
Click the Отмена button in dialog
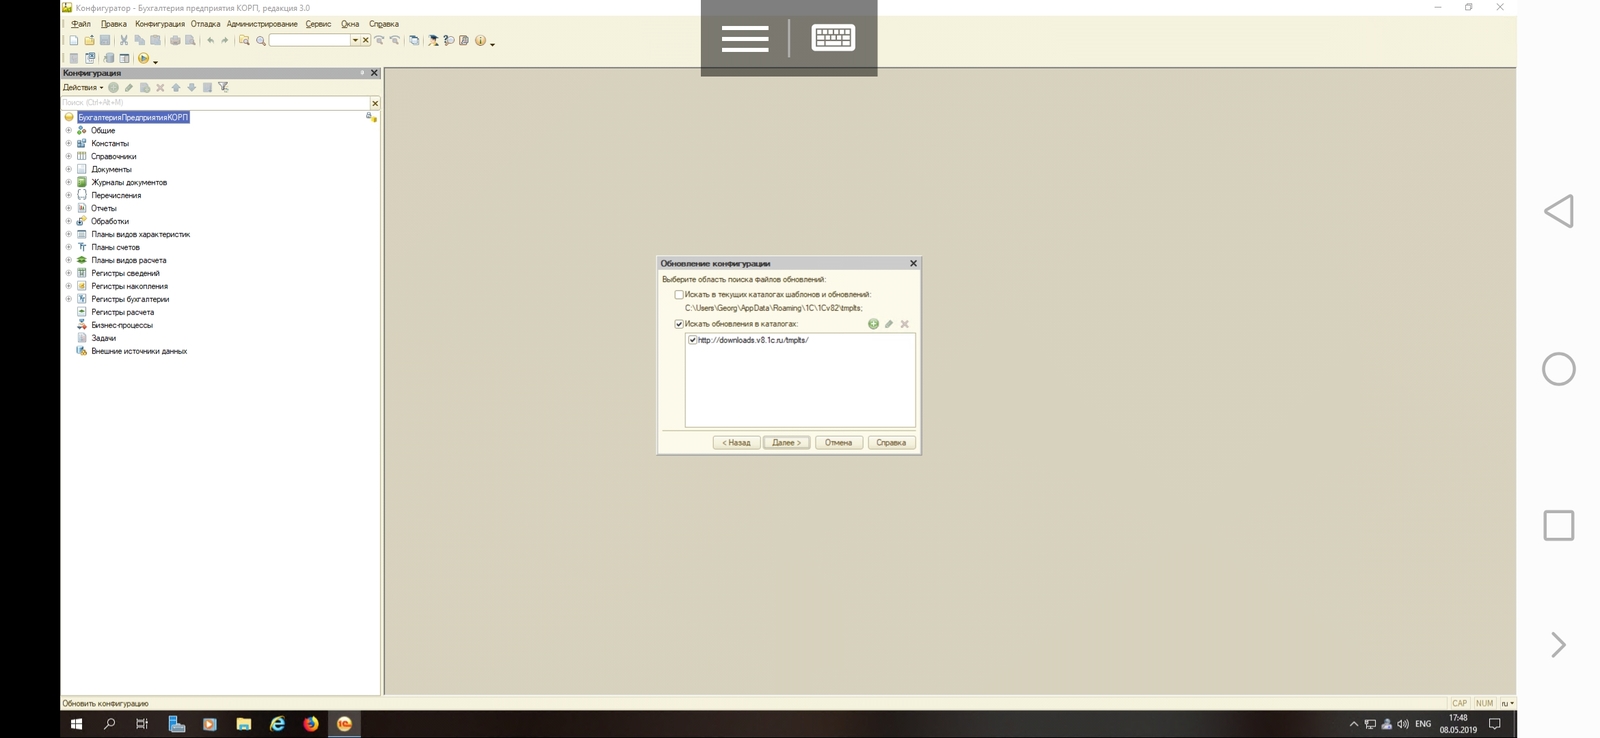pos(839,443)
